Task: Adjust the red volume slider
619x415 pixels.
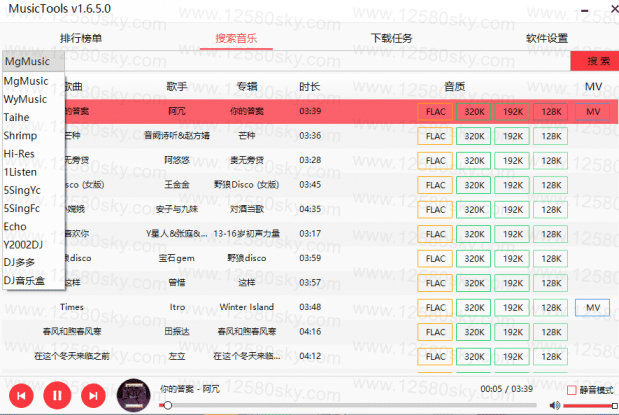Action: (x=590, y=406)
